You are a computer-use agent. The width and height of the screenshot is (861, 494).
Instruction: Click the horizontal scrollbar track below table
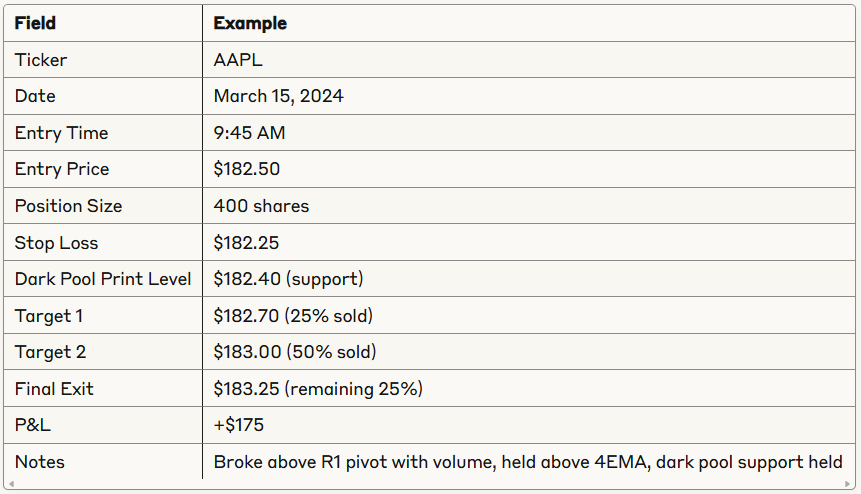tap(430, 484)
